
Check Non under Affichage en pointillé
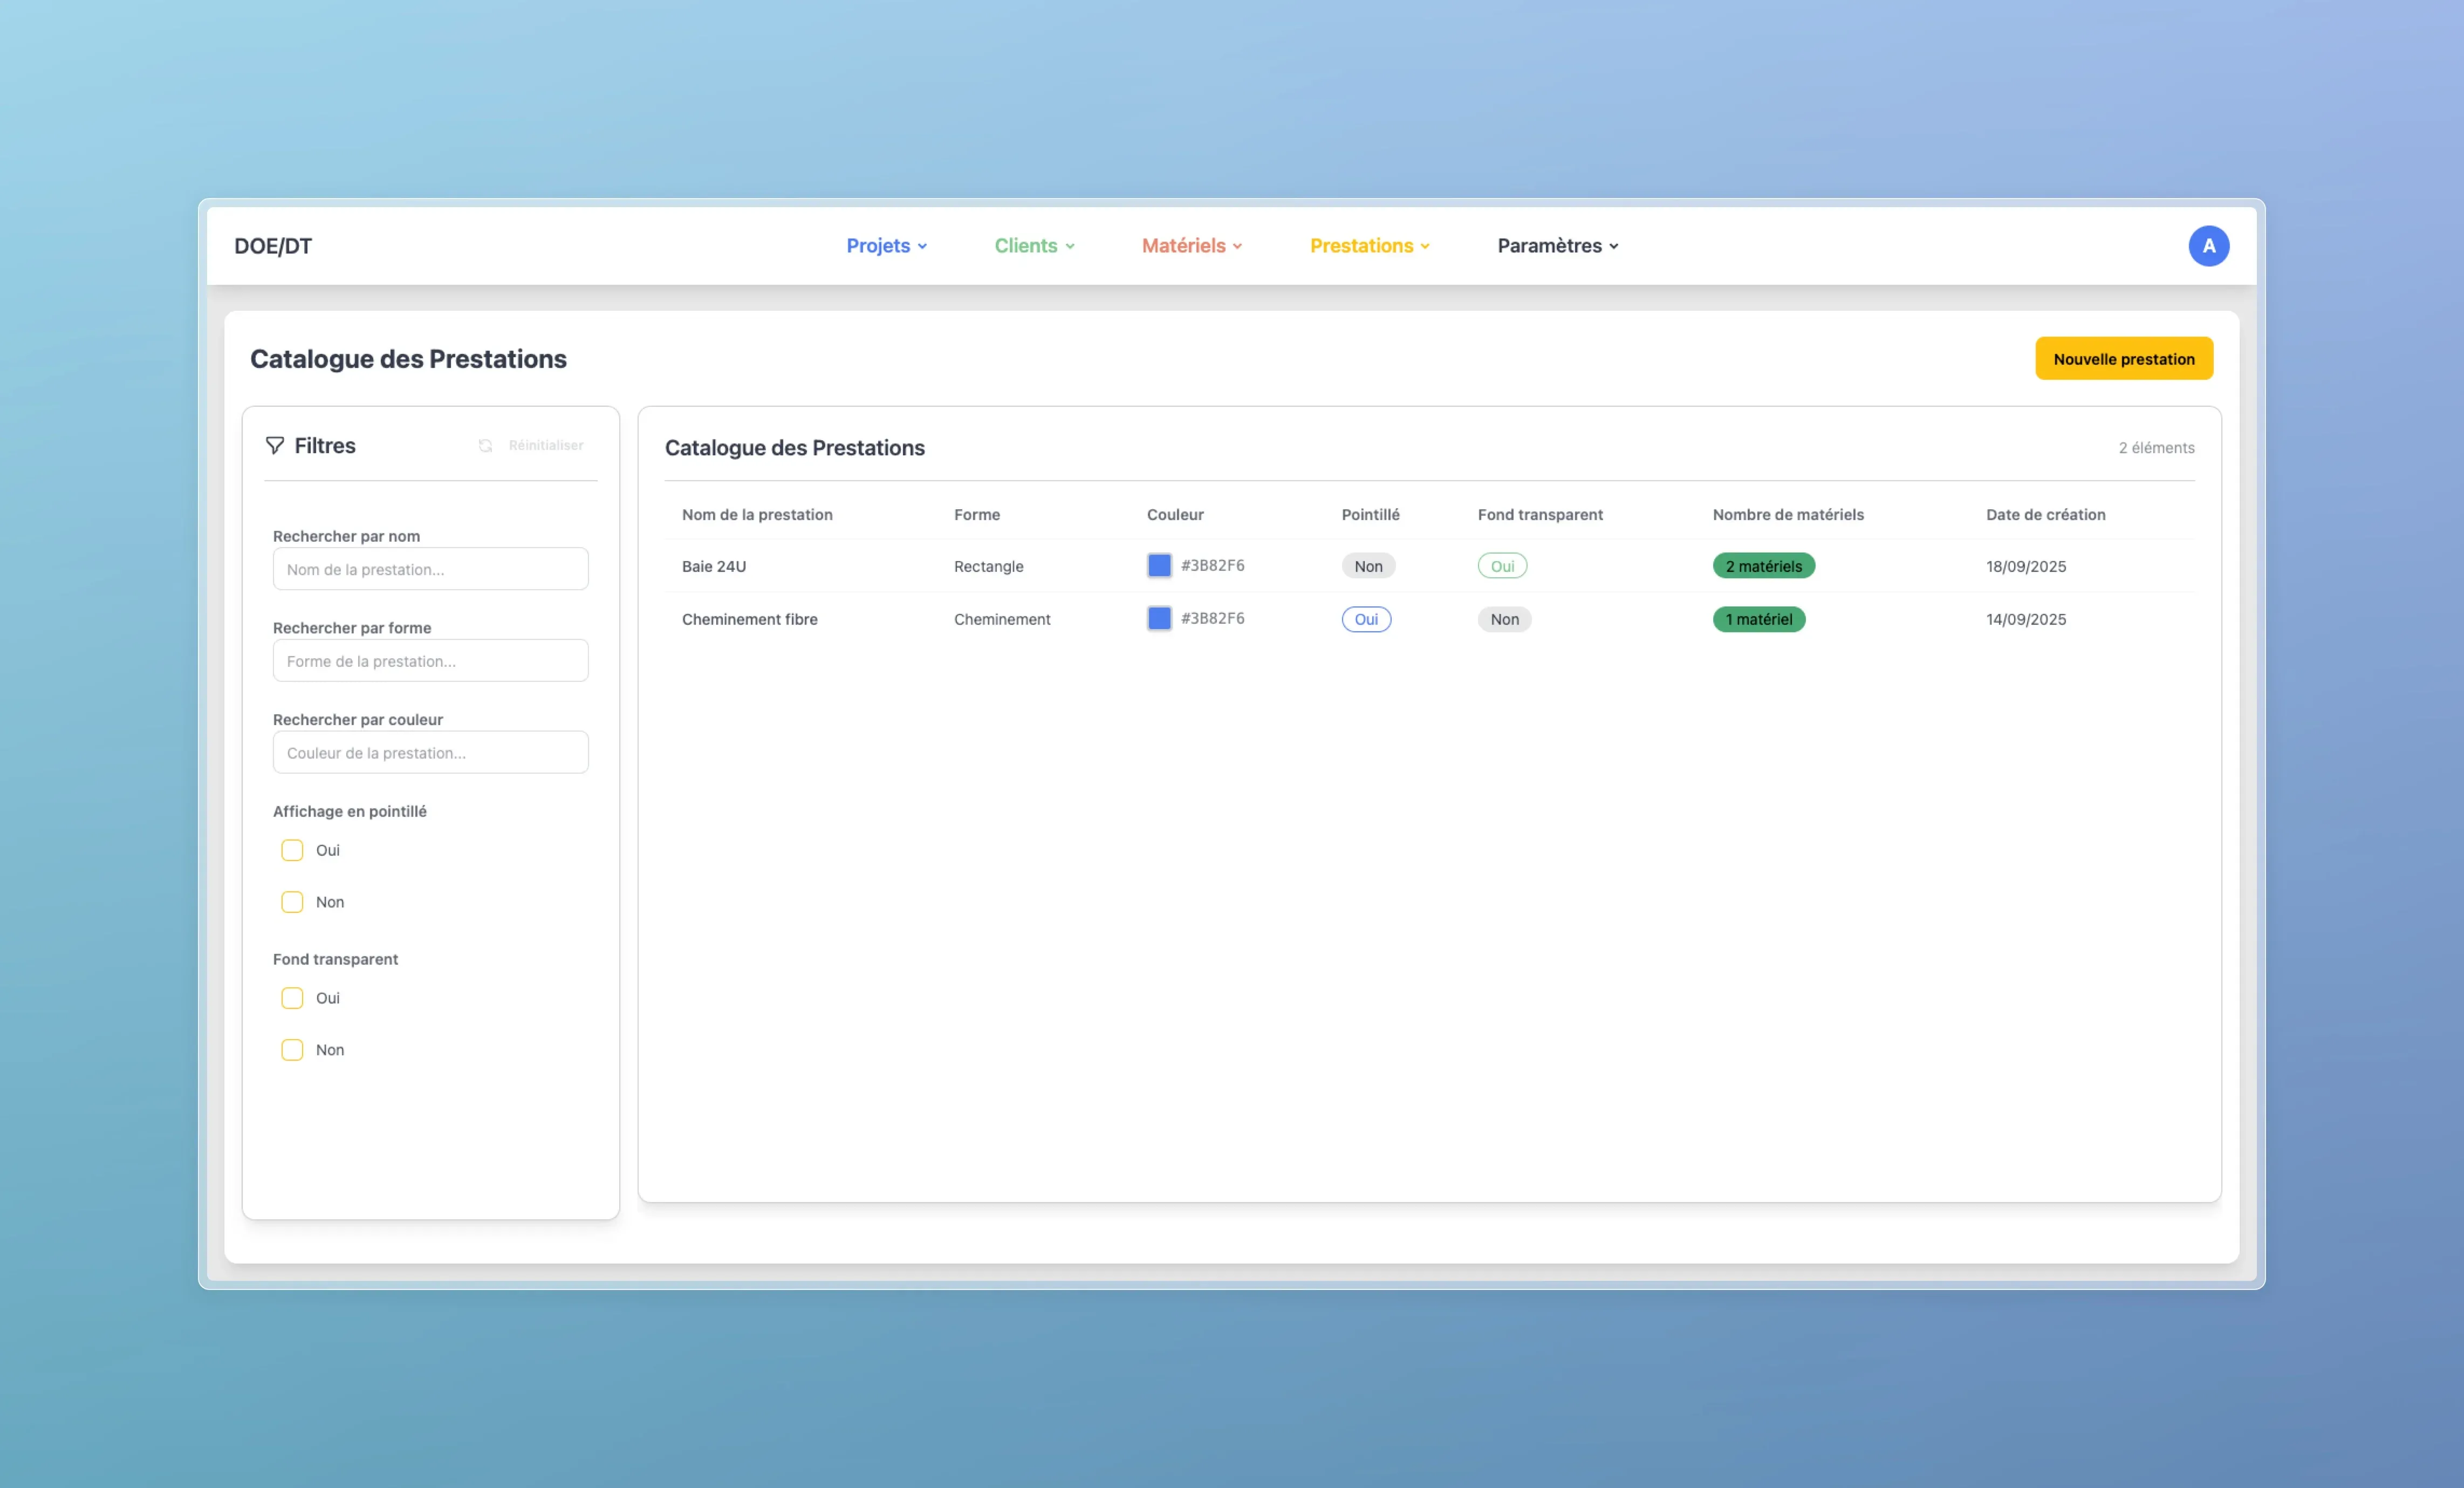[x=292, y=902]
